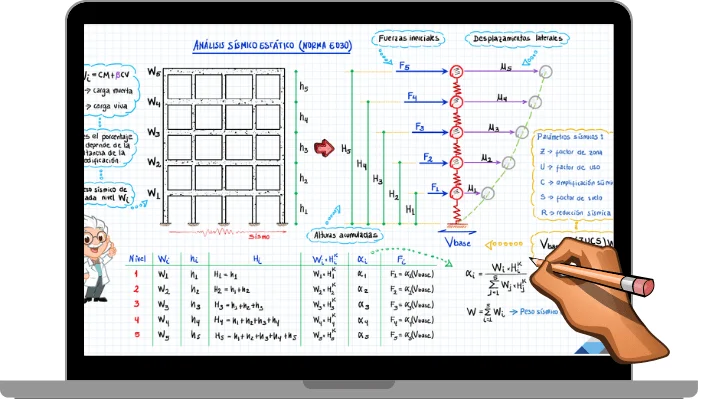The width and height of the screenshot is (701, 399).
Task: Click the 'W3' label left of the building
Action: (x=153, y=132)
